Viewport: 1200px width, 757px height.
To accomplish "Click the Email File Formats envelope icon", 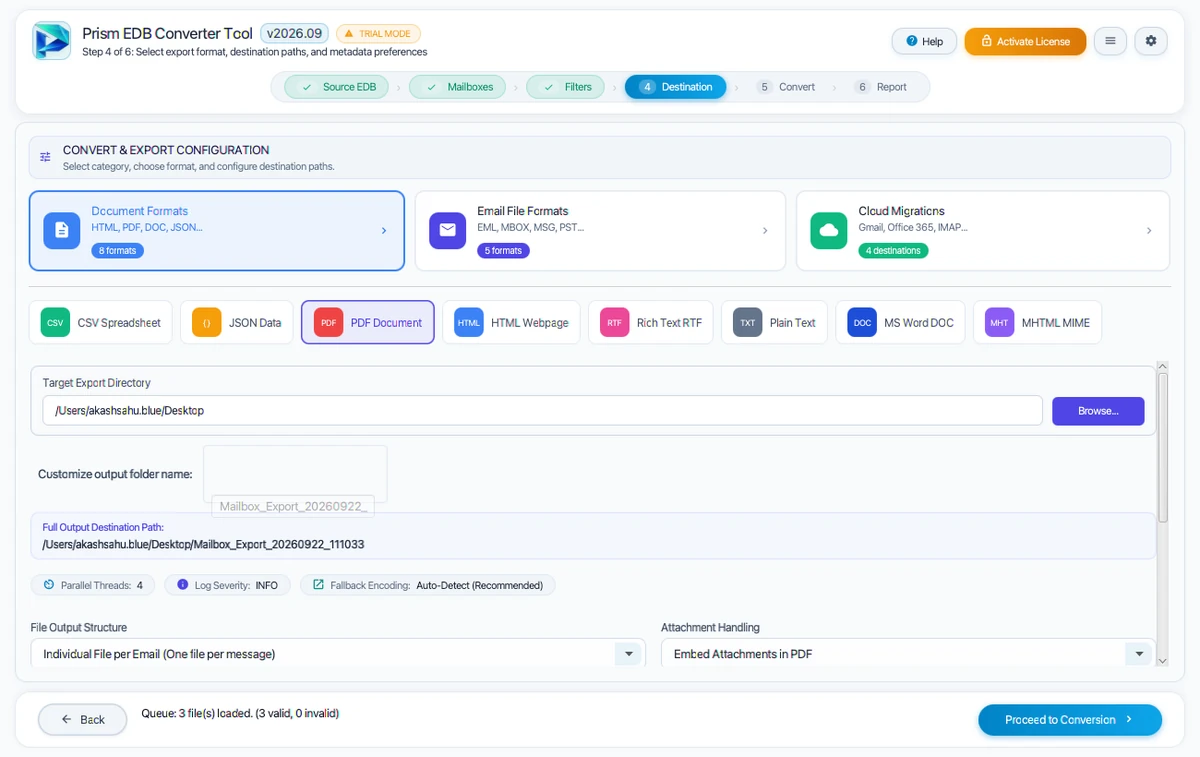I will coord(447,230).
